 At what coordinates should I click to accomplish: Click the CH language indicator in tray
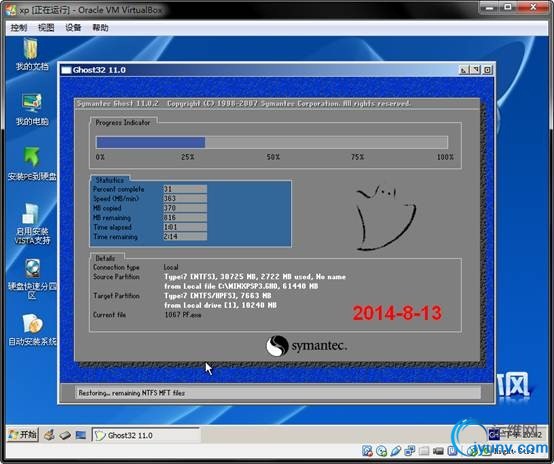point(494,435)
